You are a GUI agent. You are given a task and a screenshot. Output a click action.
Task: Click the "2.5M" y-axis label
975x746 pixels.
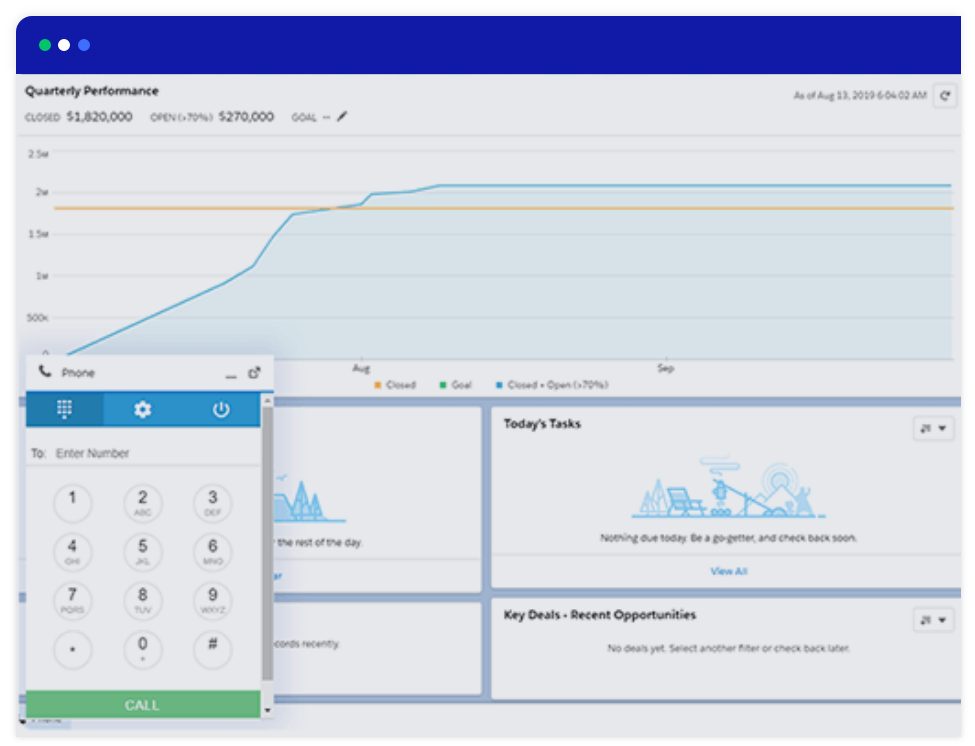pos(38,154)
